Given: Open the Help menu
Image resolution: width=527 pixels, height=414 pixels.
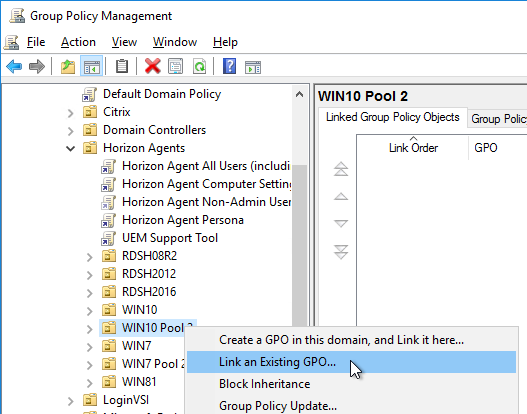Looking at the screenshot, I should click(x=225, y=42).
